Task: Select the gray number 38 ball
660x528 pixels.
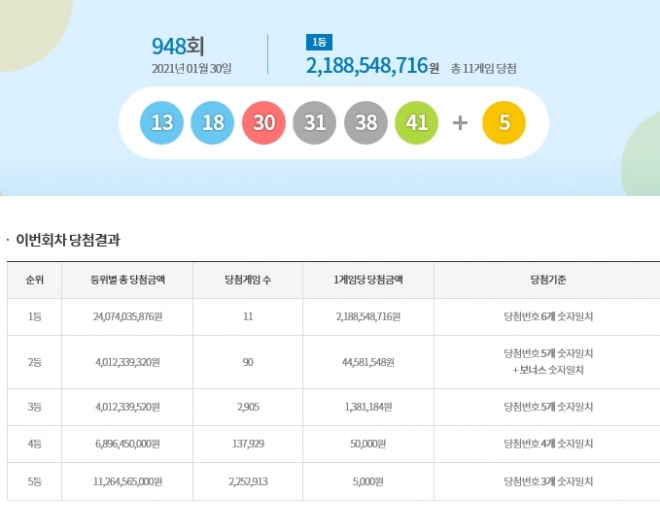Action: click(x=366, y=123)
